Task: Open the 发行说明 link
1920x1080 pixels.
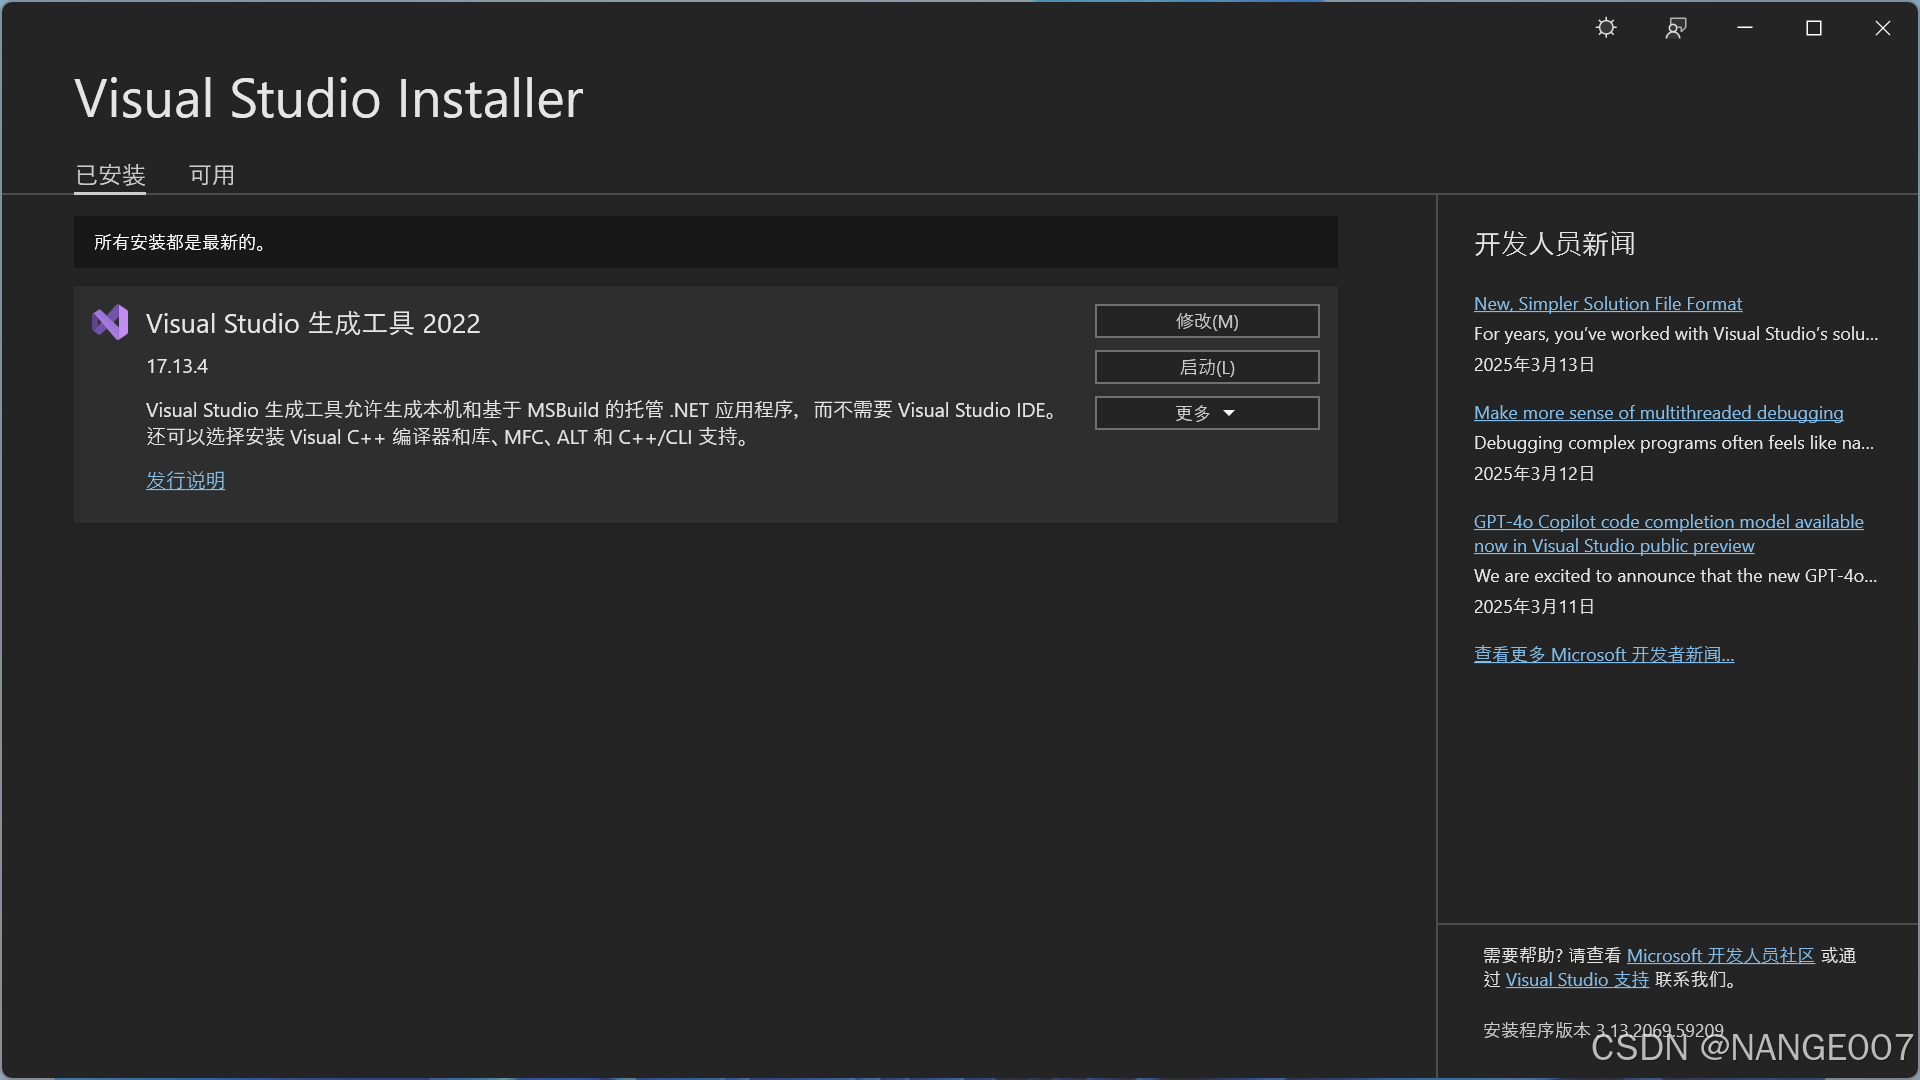Action: (185, 480)
